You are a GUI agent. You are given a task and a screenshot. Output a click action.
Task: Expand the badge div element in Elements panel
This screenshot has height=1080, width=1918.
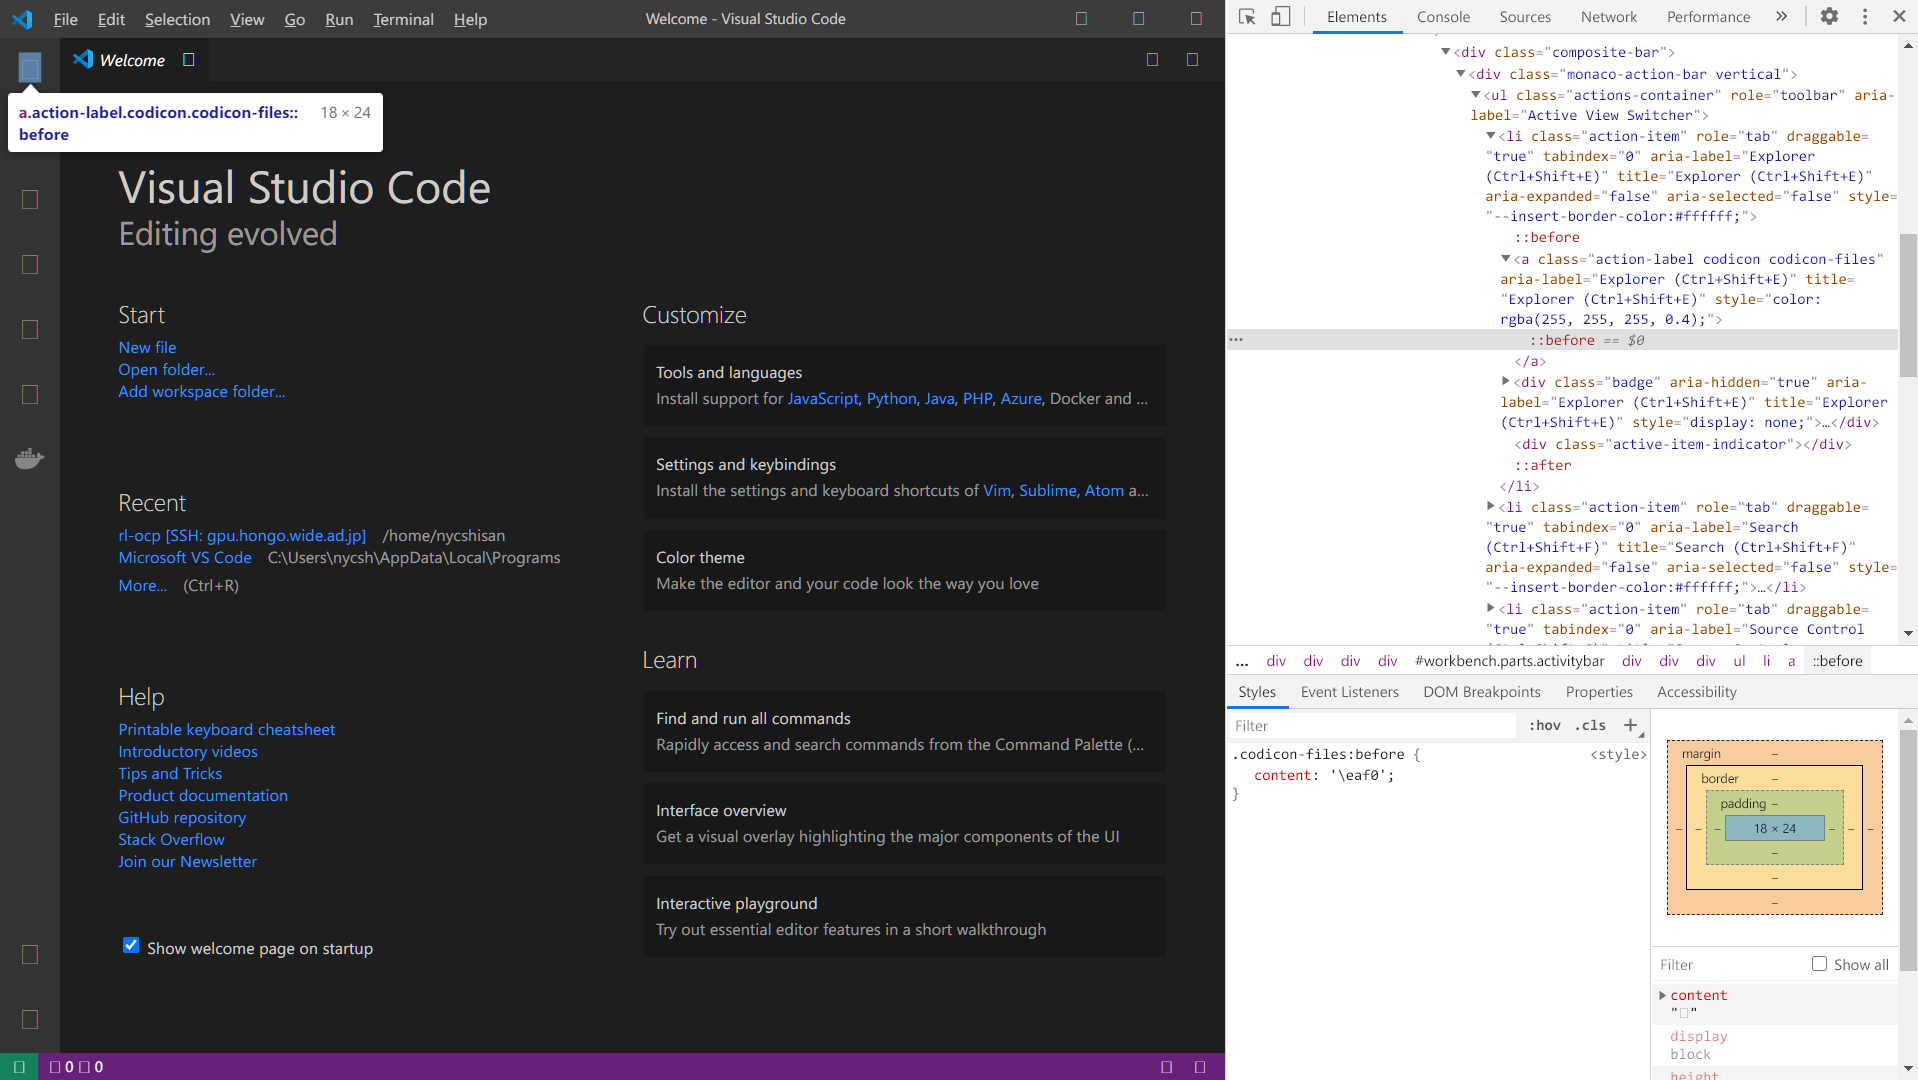click(x=1506, y=381)
